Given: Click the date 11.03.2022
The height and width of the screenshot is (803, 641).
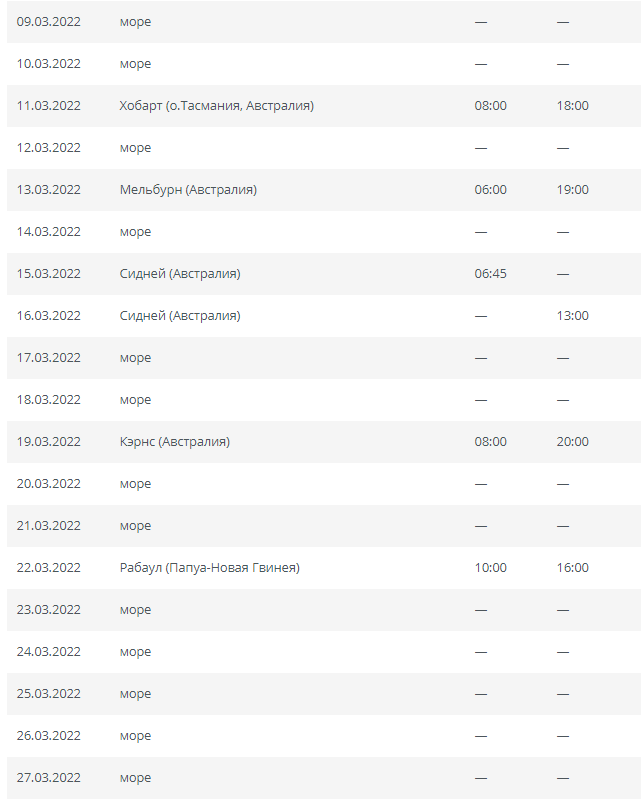Looking at the screenshot, I should 49,106.
